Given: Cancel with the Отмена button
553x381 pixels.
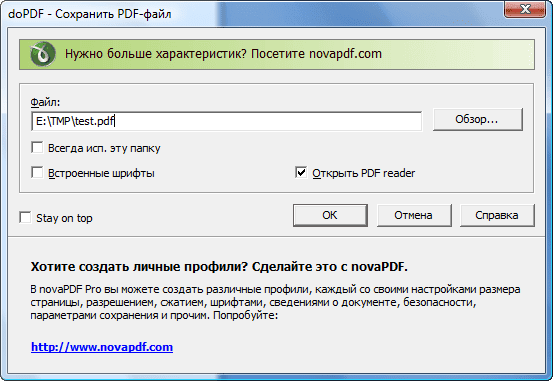Looking at the screenshot, I should coord(414,215).
